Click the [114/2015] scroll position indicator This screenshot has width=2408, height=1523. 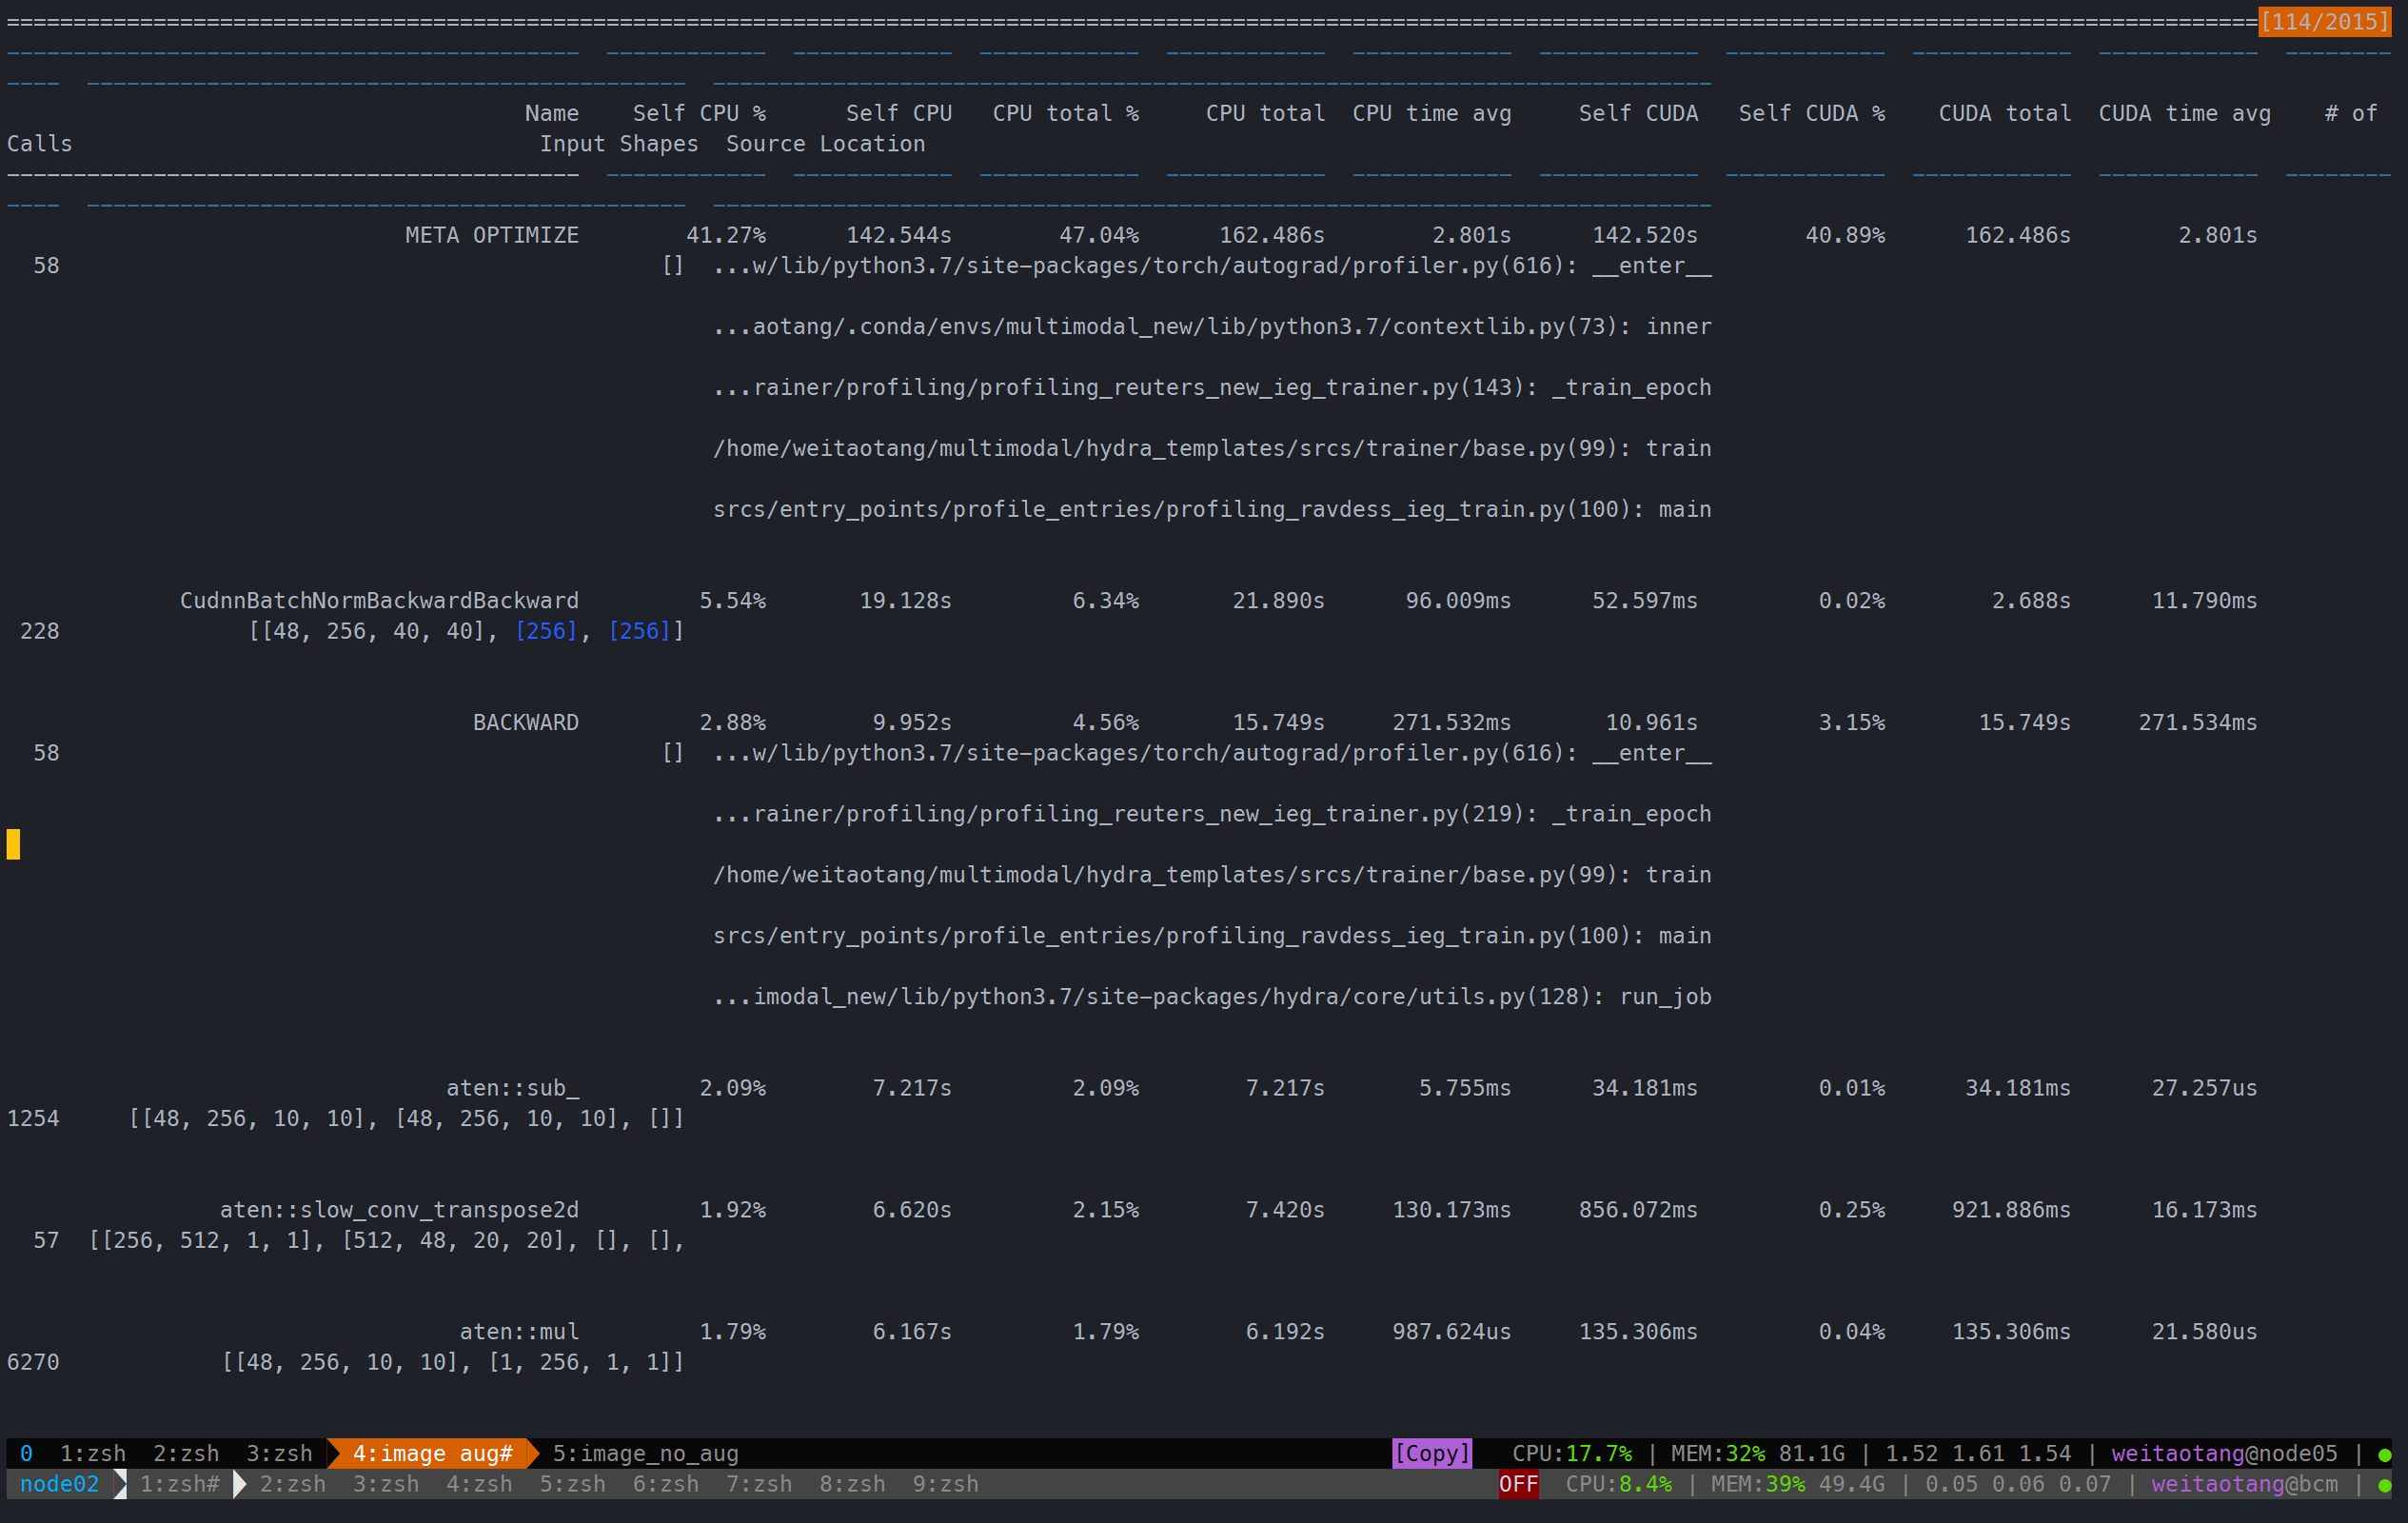2324,21
